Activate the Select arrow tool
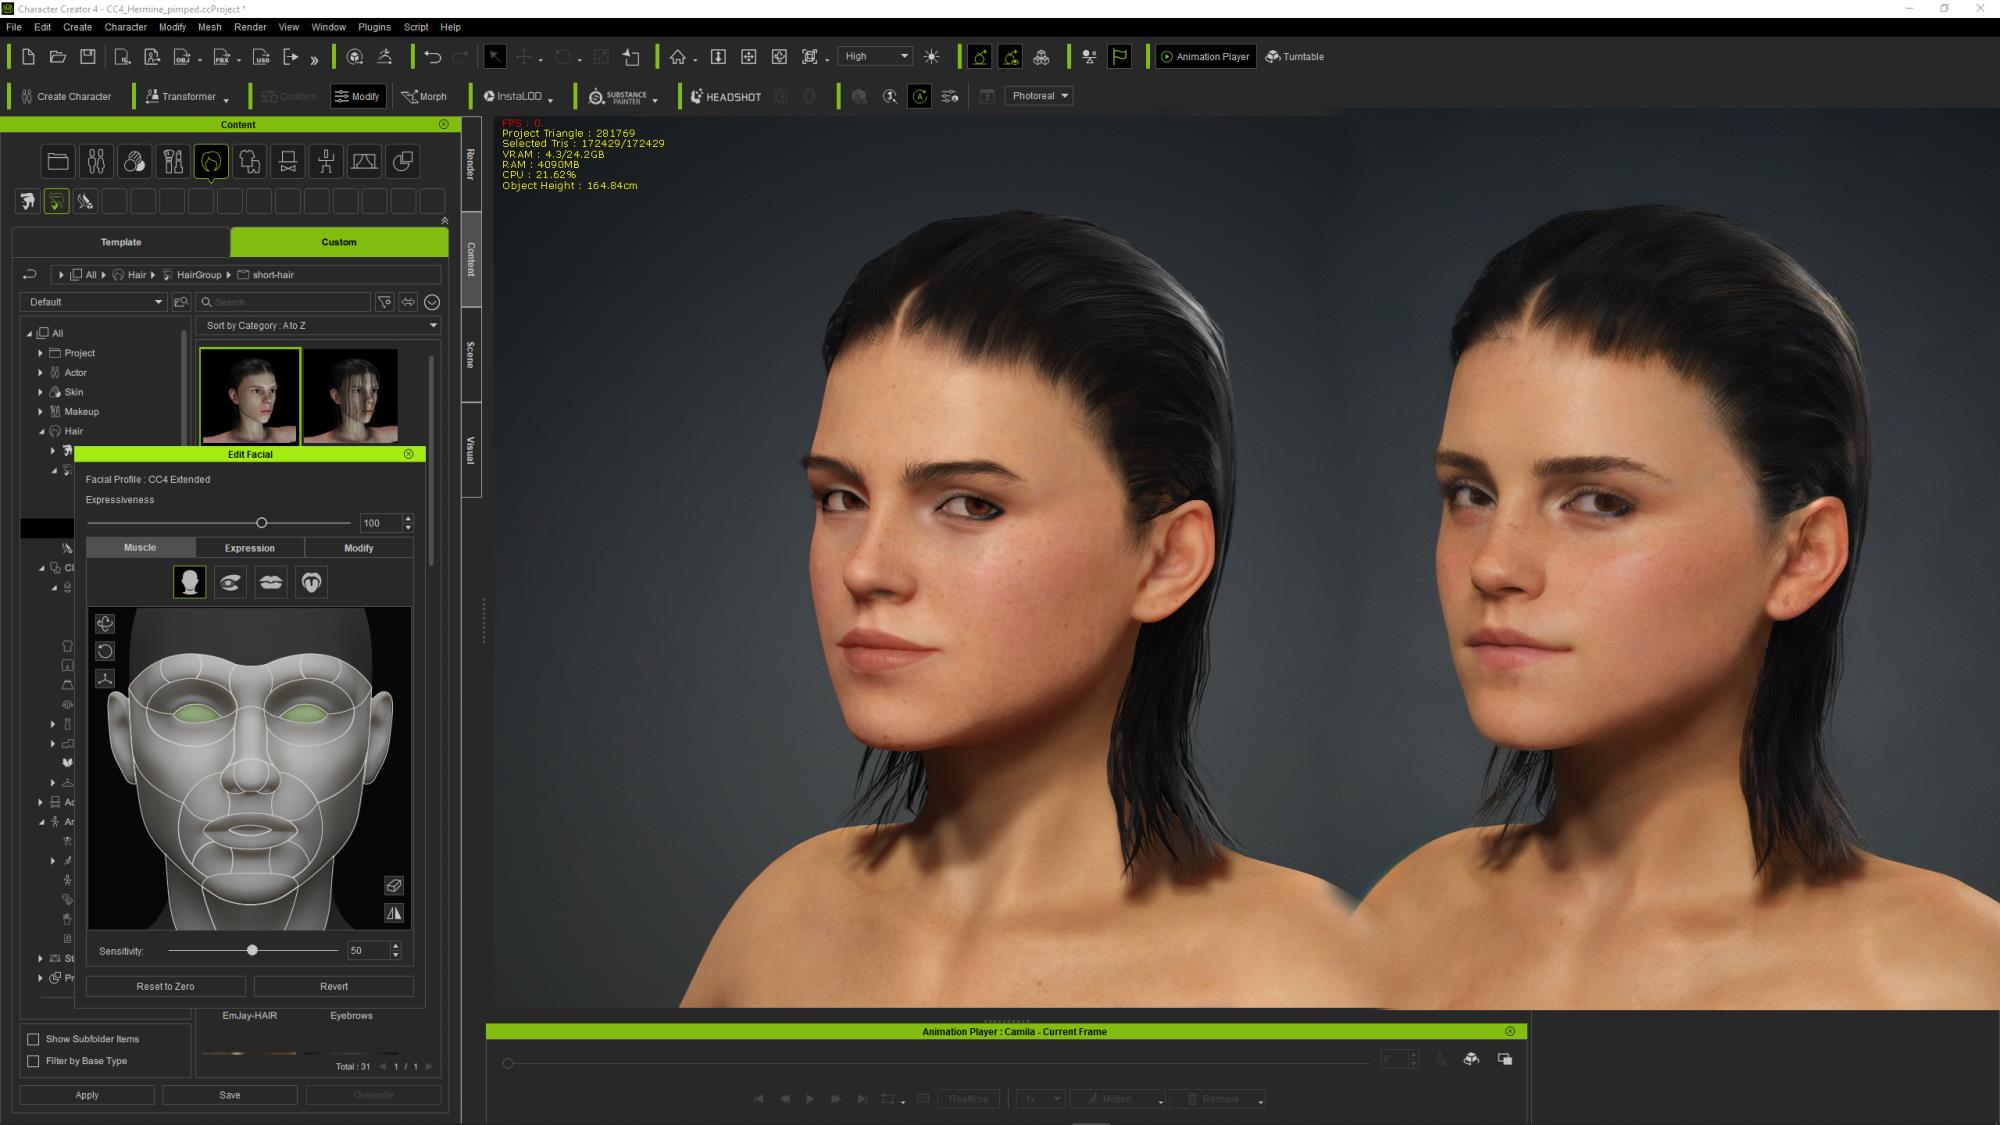 pos(495,57)
